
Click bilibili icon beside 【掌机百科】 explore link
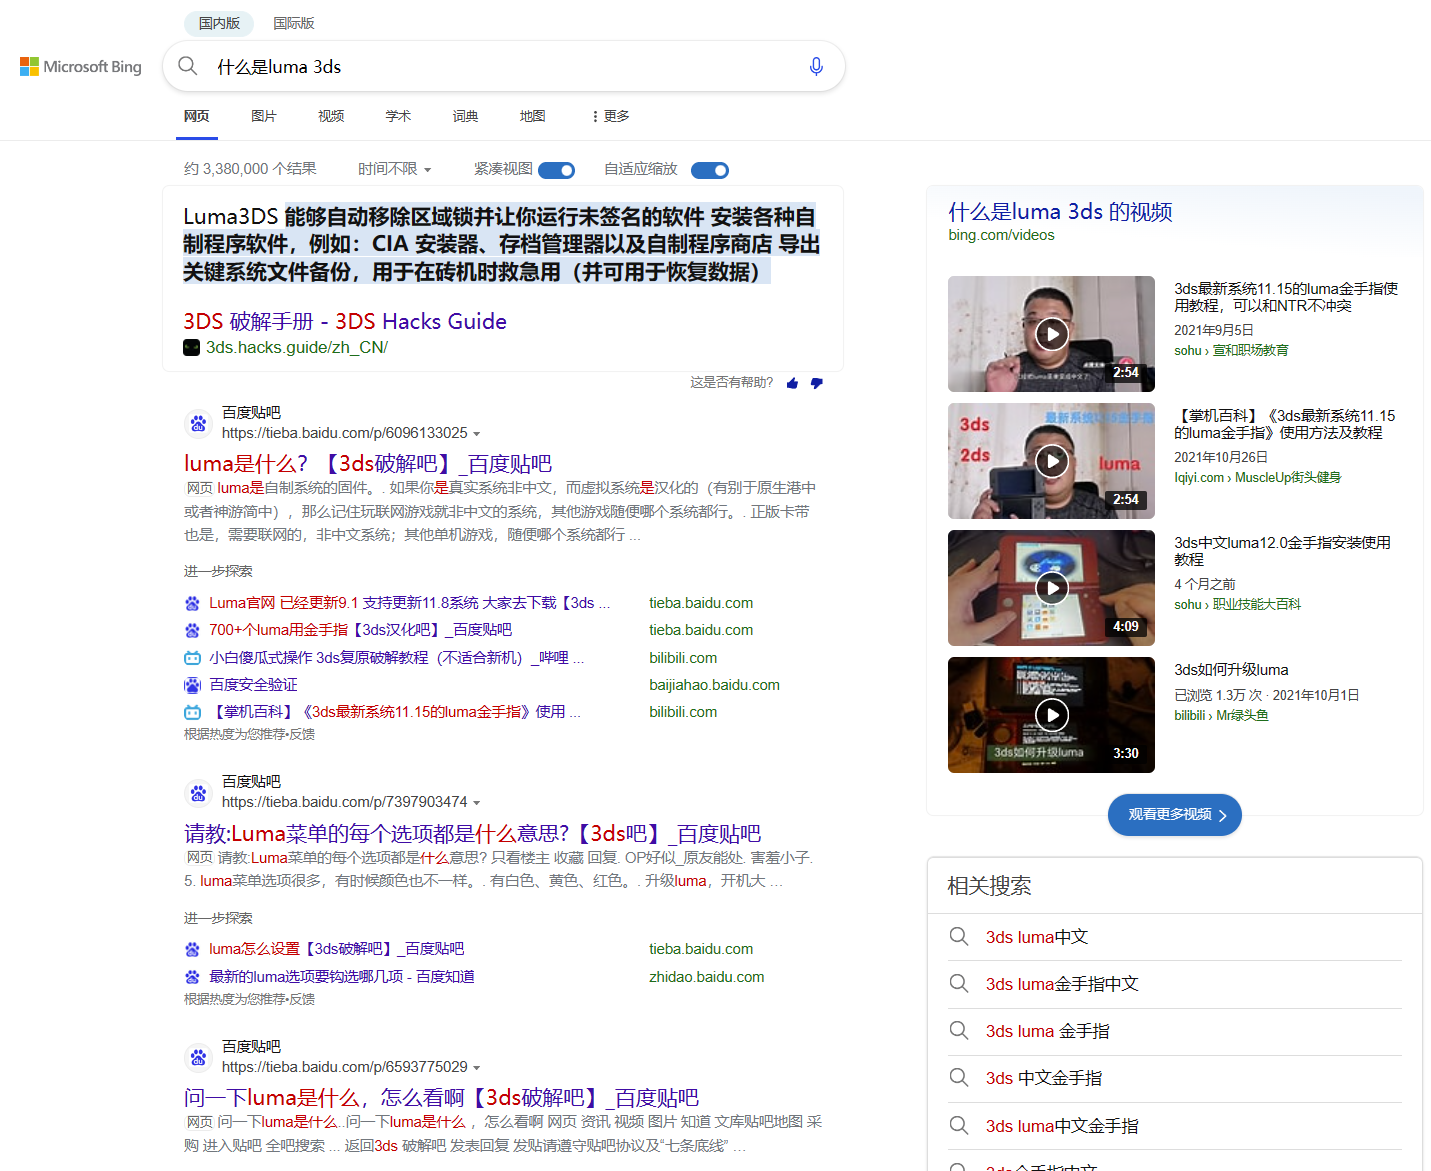(x=192, y=712)
